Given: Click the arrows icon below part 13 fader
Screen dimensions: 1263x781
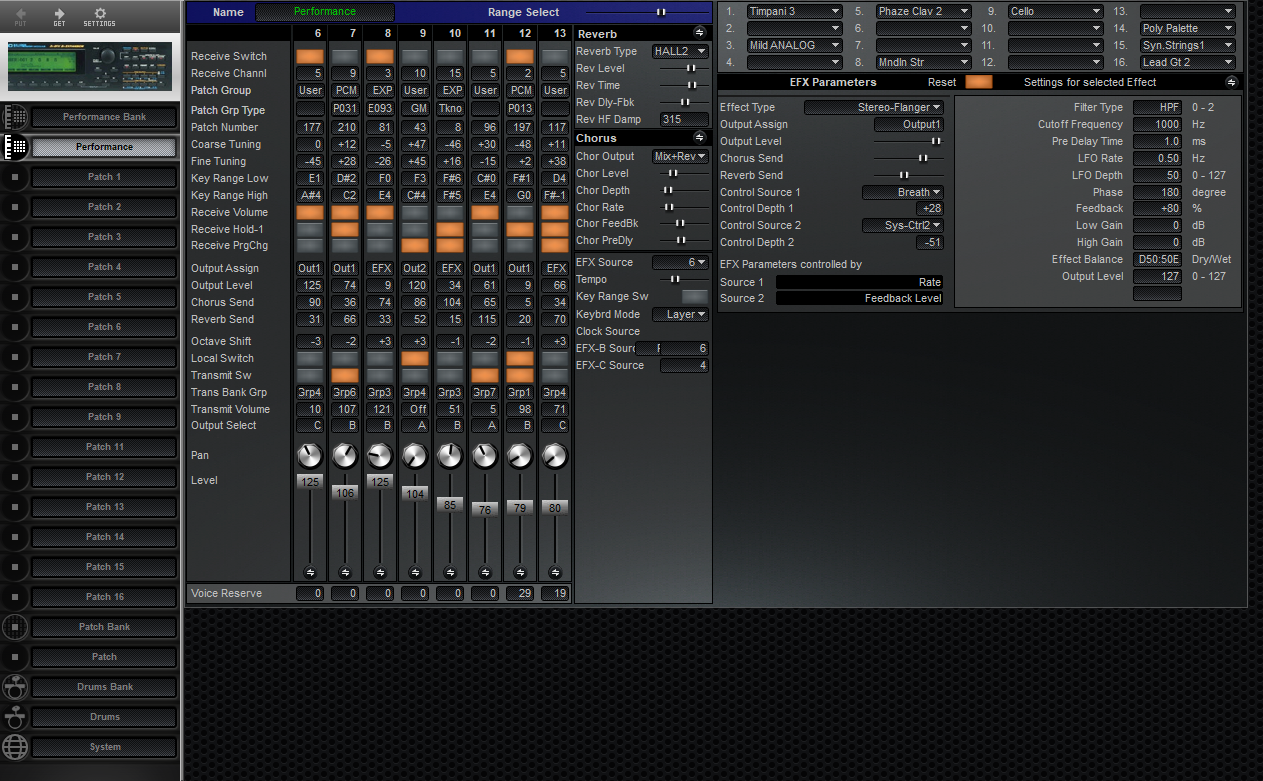Looking at the screenshot, I should (555, 572).
